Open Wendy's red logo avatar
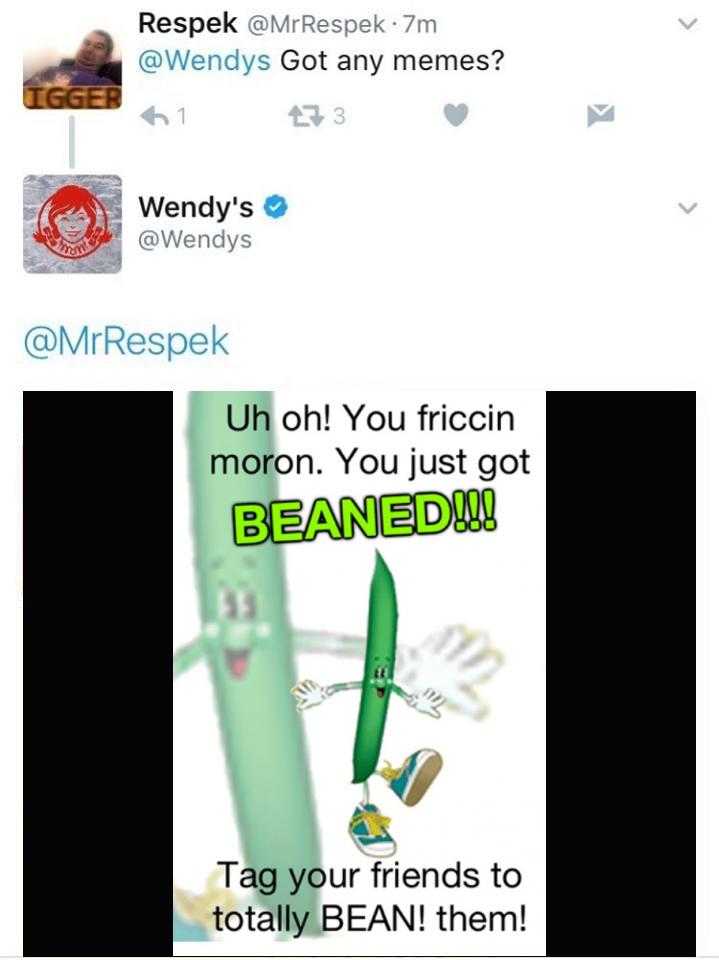This screenshot has width=719, height=960. 72,223
